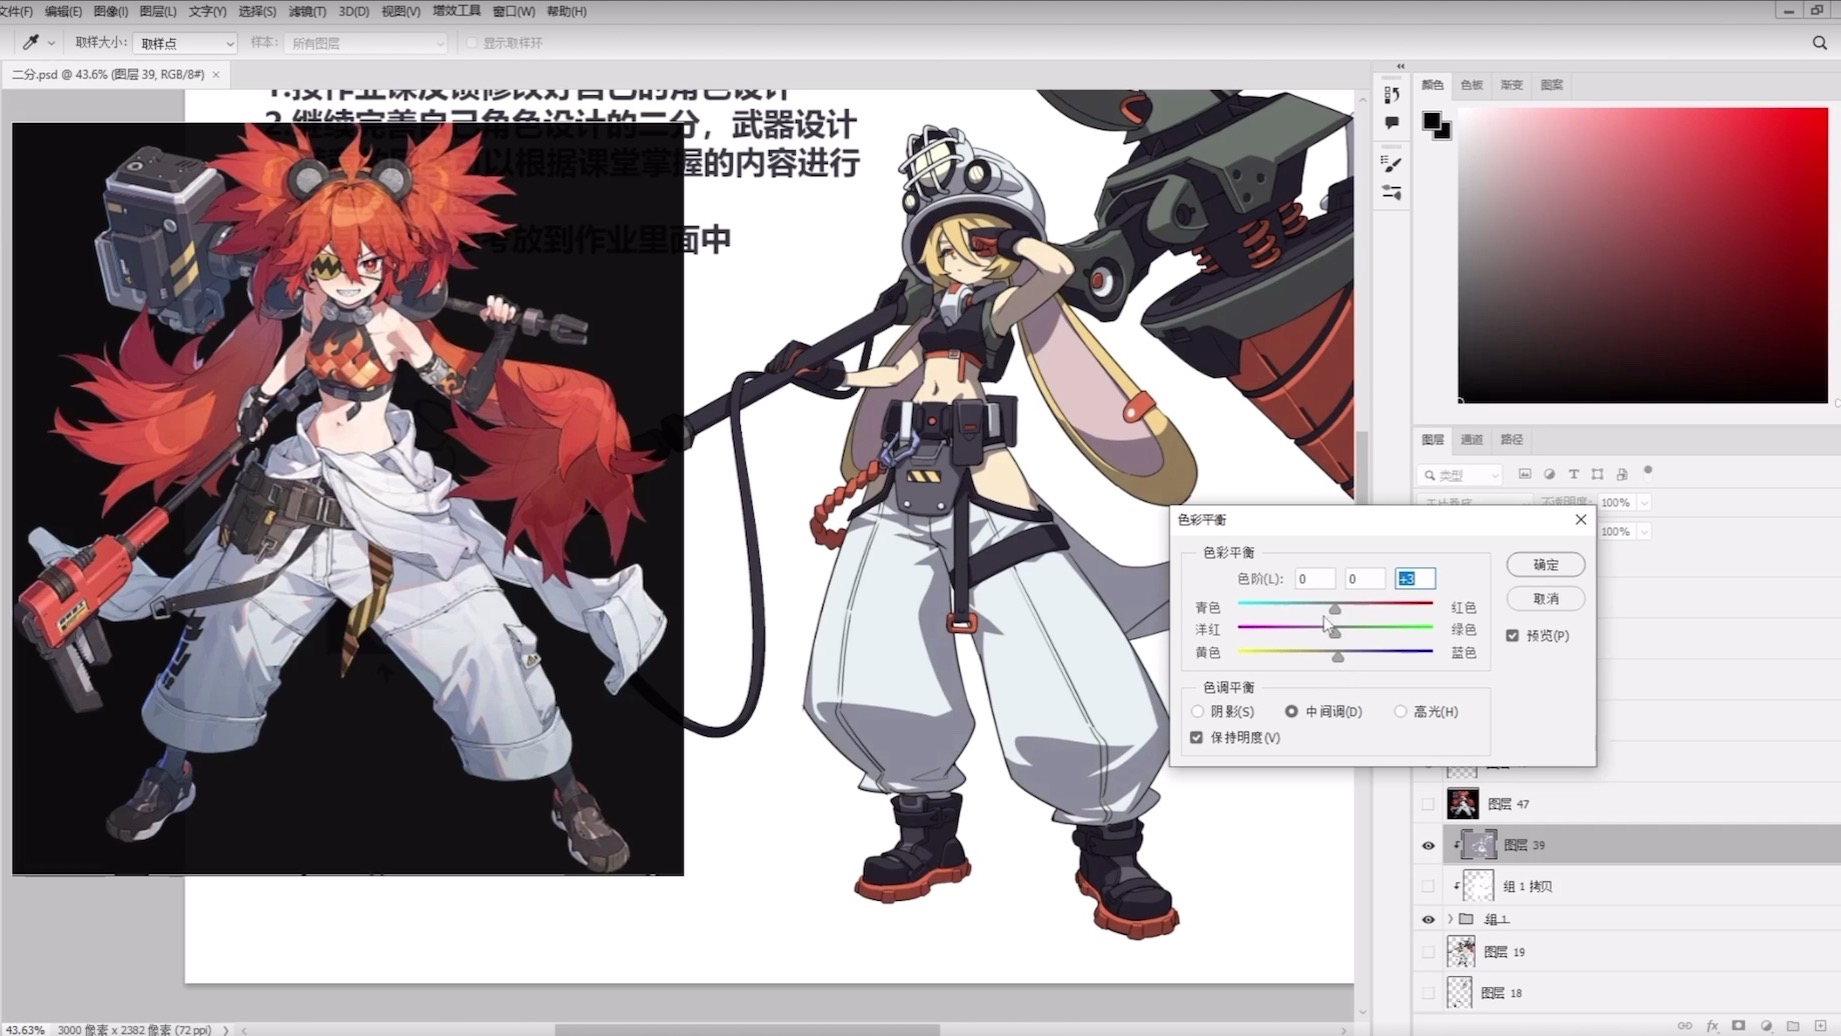The image size is (1841, 1036).
Task: Click the highlighted third 色阶 input field
Action: coord(1415,579)
